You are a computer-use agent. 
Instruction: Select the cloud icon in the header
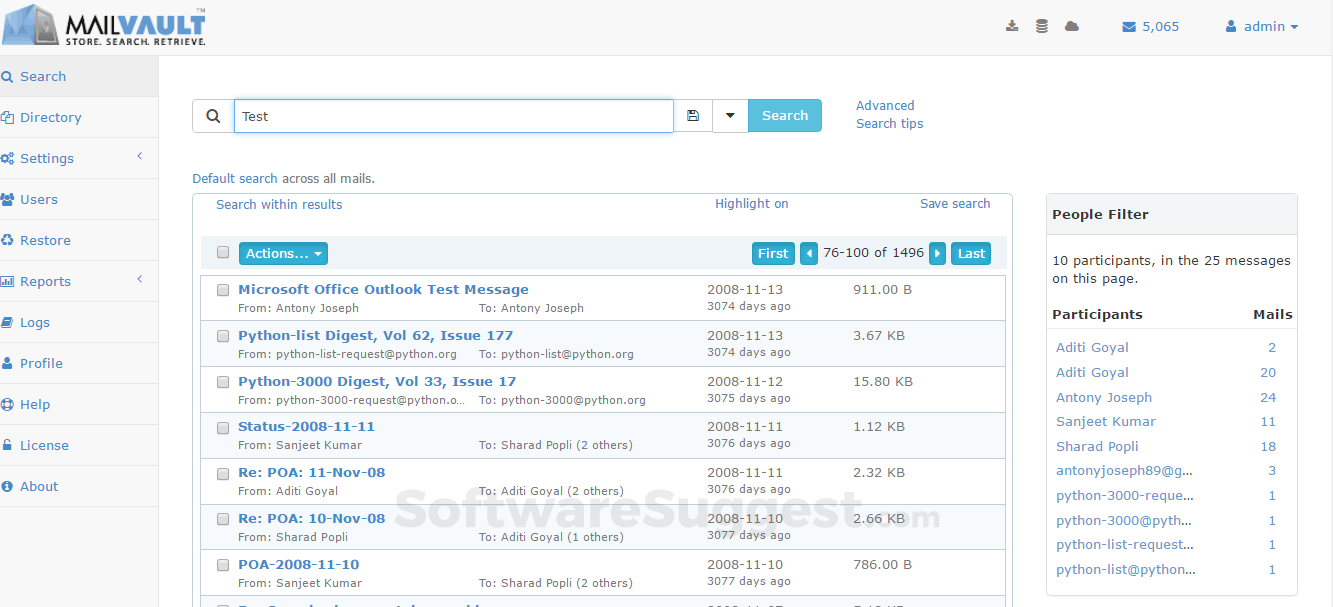click(x=1071, y=26)
